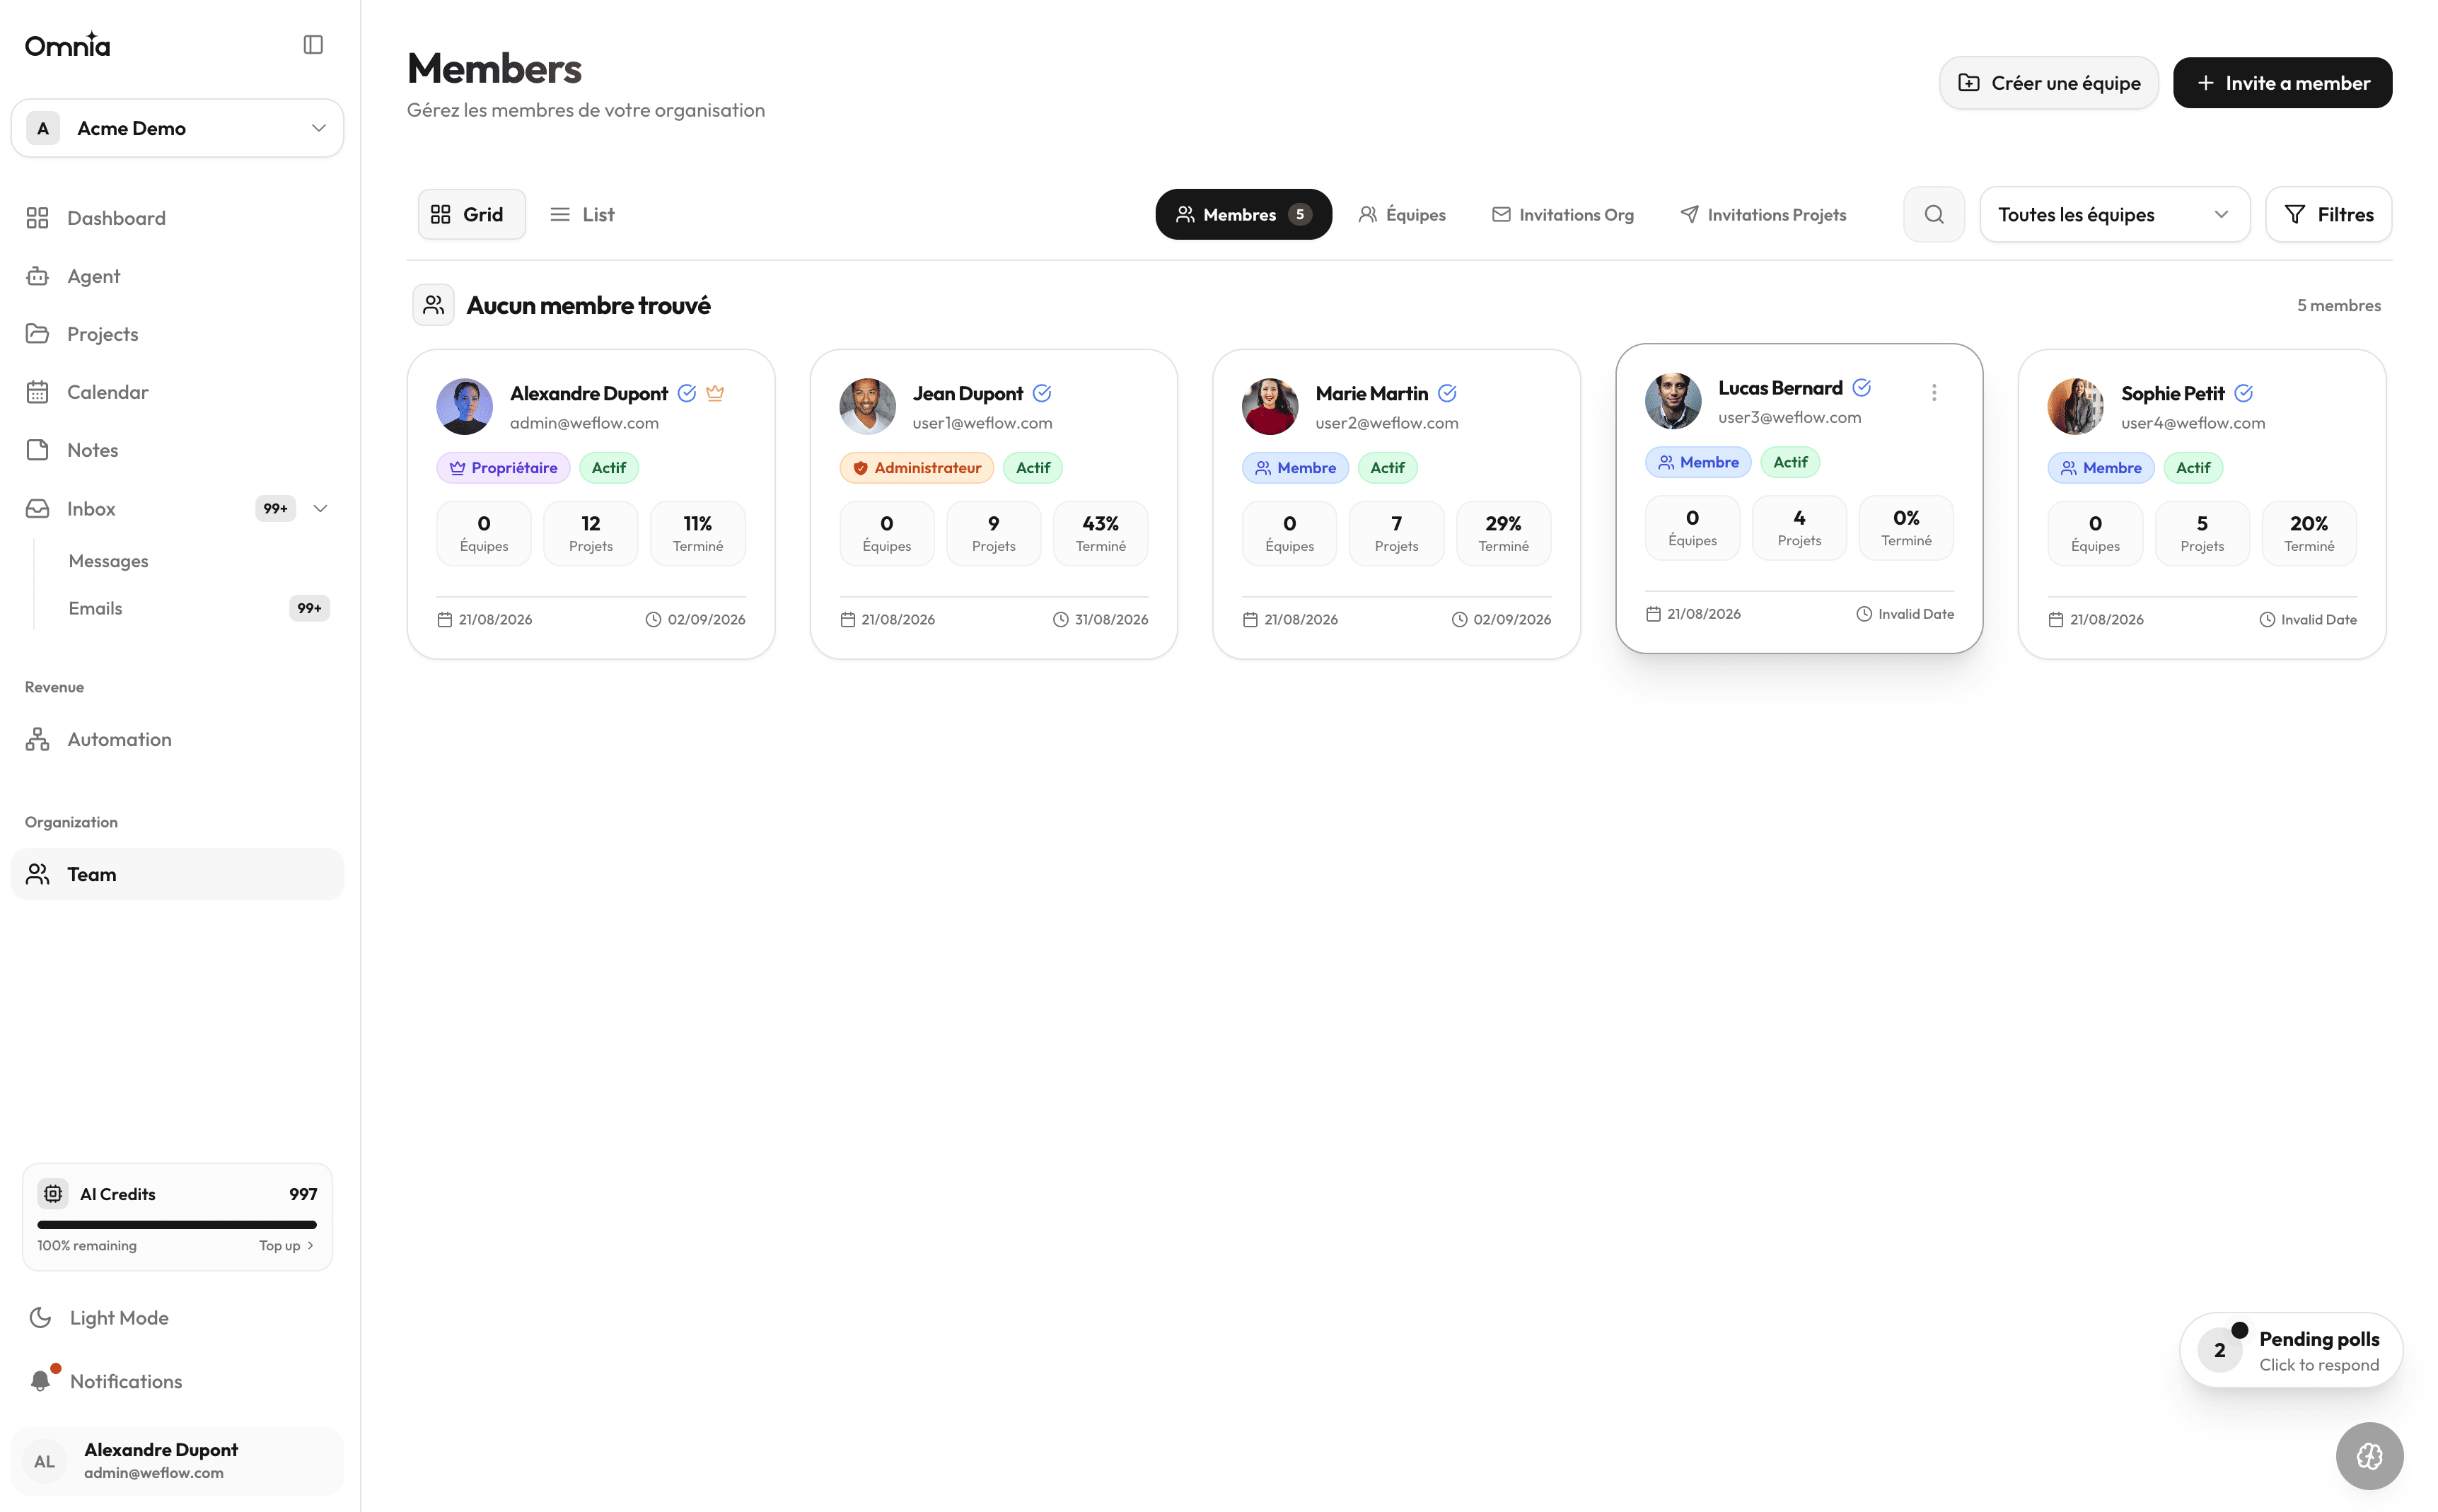Click the members group icon beside Aucun membre trouvé
This screenshot has height=1512, width=2438.
(x=433, y=305)
